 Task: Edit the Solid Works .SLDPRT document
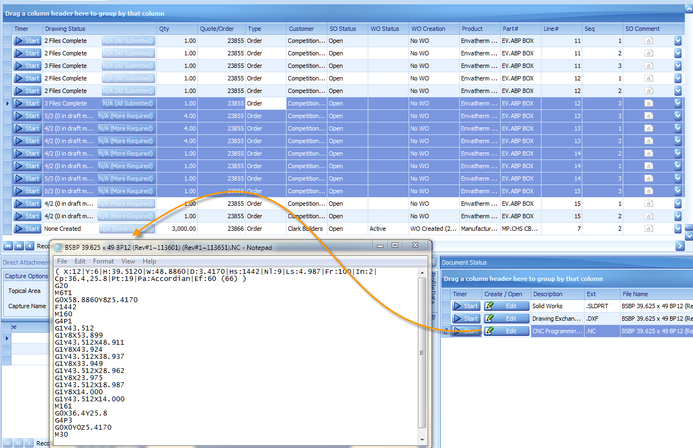pos(506,306)
